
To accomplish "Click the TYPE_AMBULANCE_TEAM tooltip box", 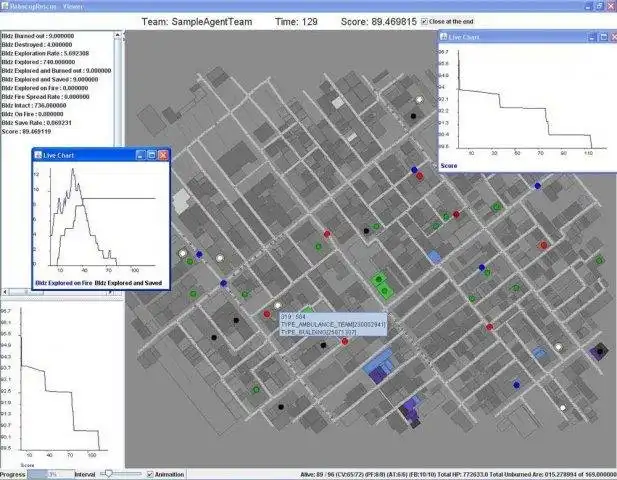I will pos(333,325).
